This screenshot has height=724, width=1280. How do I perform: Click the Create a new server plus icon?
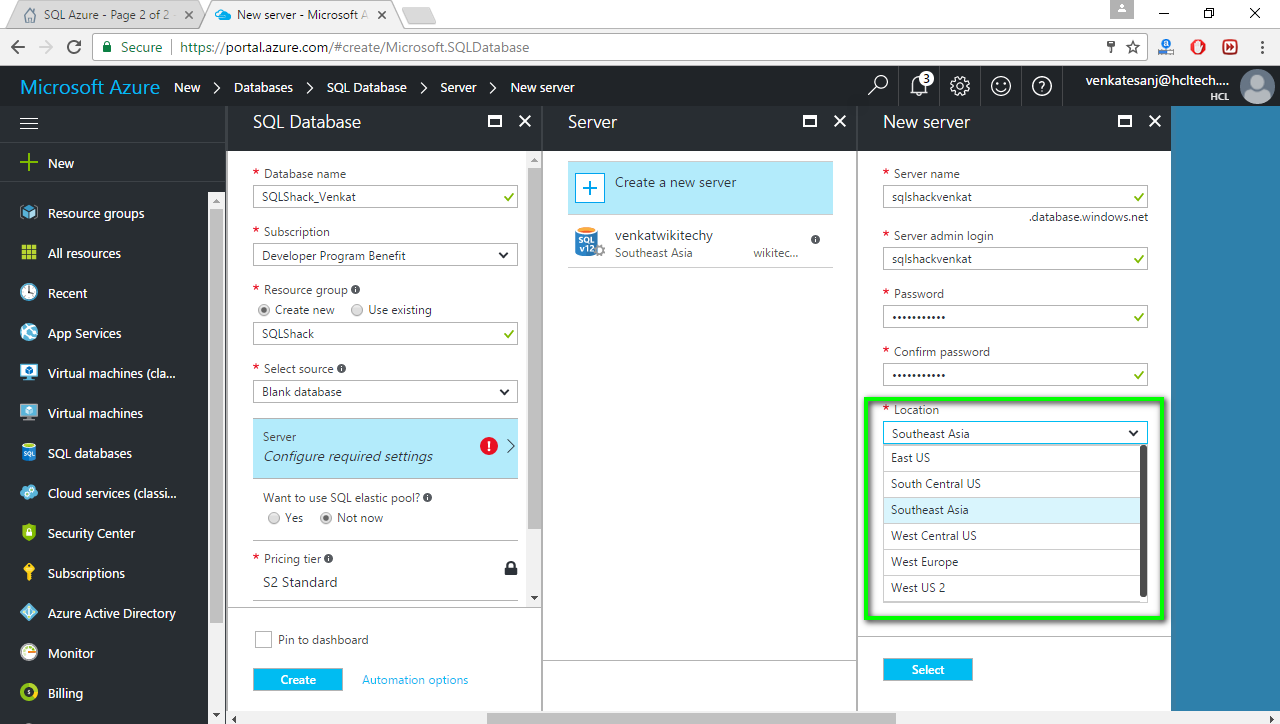(590, 187)
